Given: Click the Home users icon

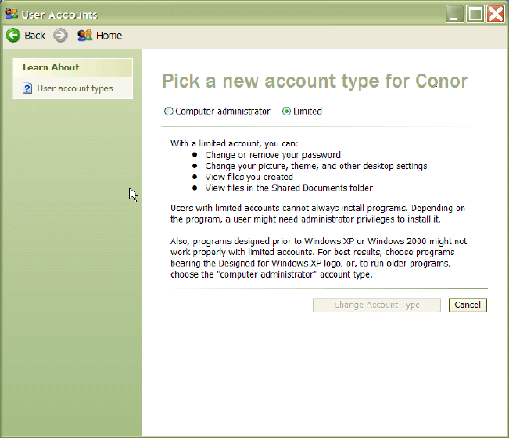Looking at the screenshot, I should coord(85,35).
